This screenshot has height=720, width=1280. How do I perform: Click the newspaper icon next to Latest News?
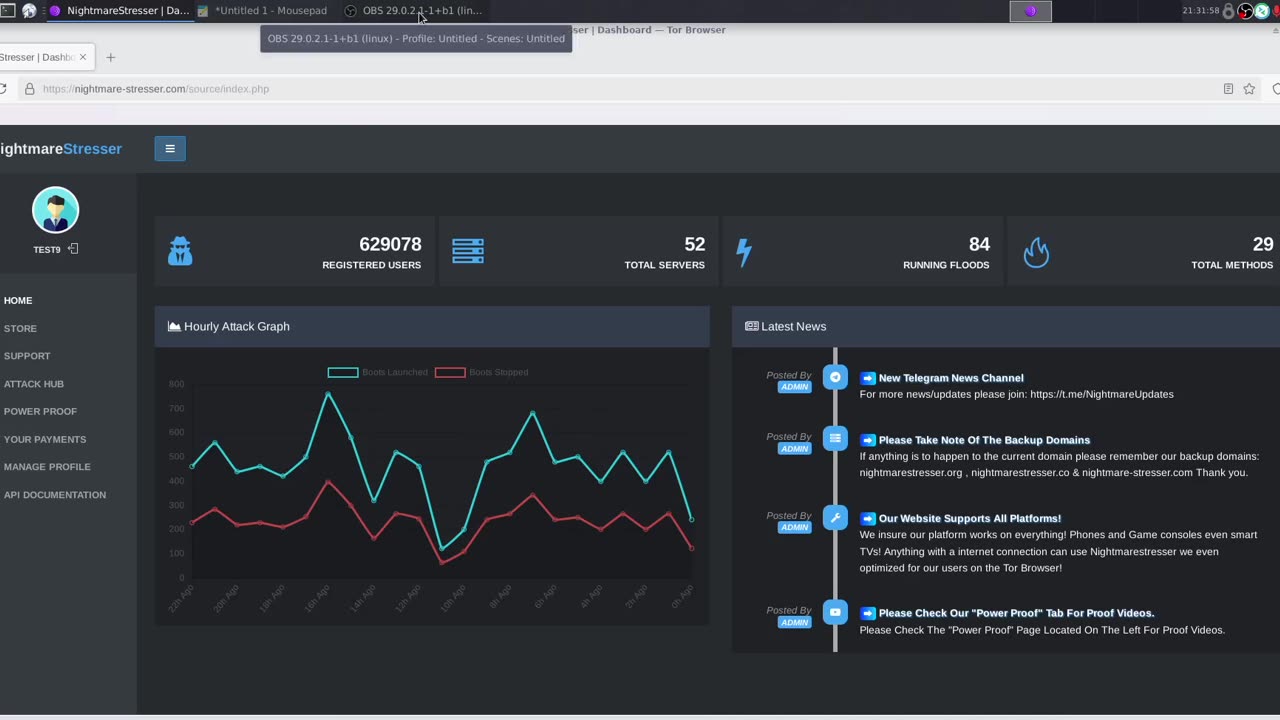tap(752, 326)
